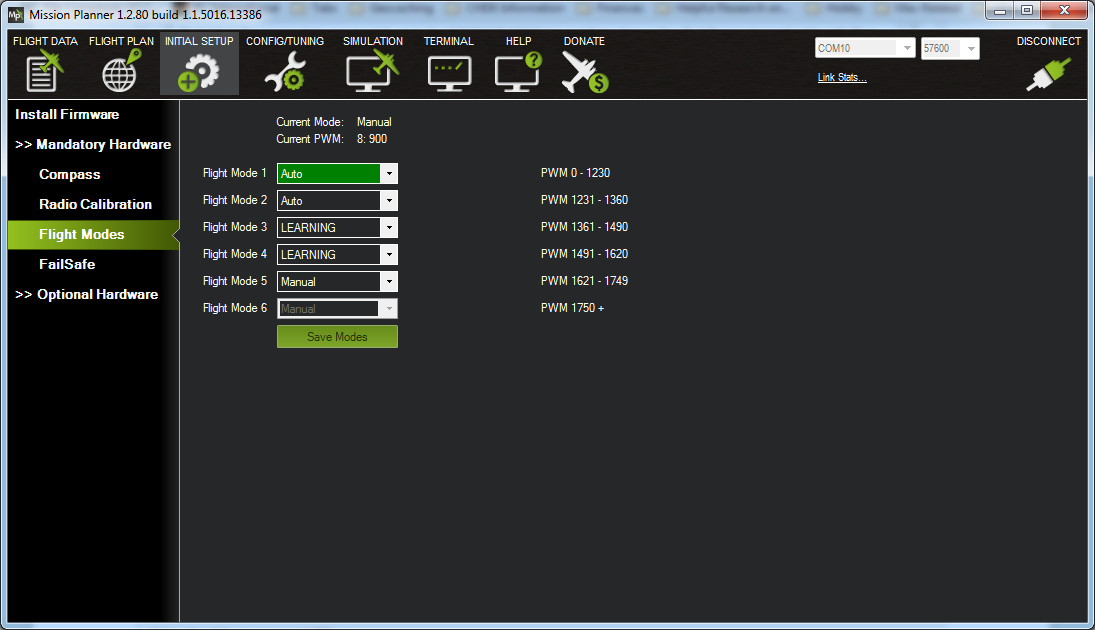The image size is (1095, 630).
Task: Expand the Flight Mode 6 dropdown arrow
Action: tap(389, 309)
